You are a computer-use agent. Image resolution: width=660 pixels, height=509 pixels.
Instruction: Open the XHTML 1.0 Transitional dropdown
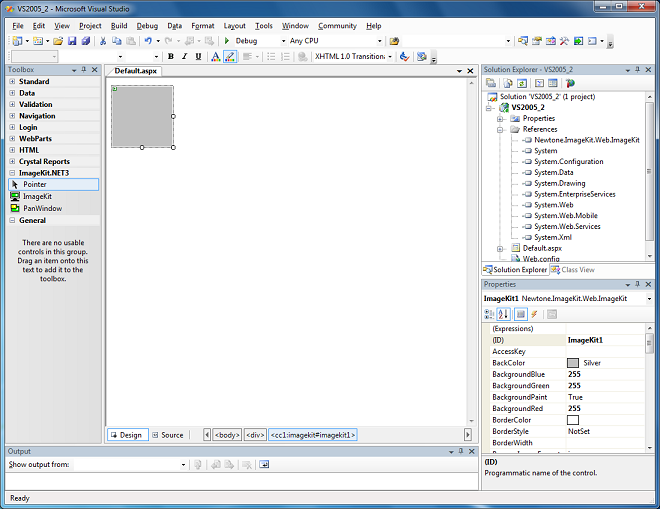tap(390, 56)
